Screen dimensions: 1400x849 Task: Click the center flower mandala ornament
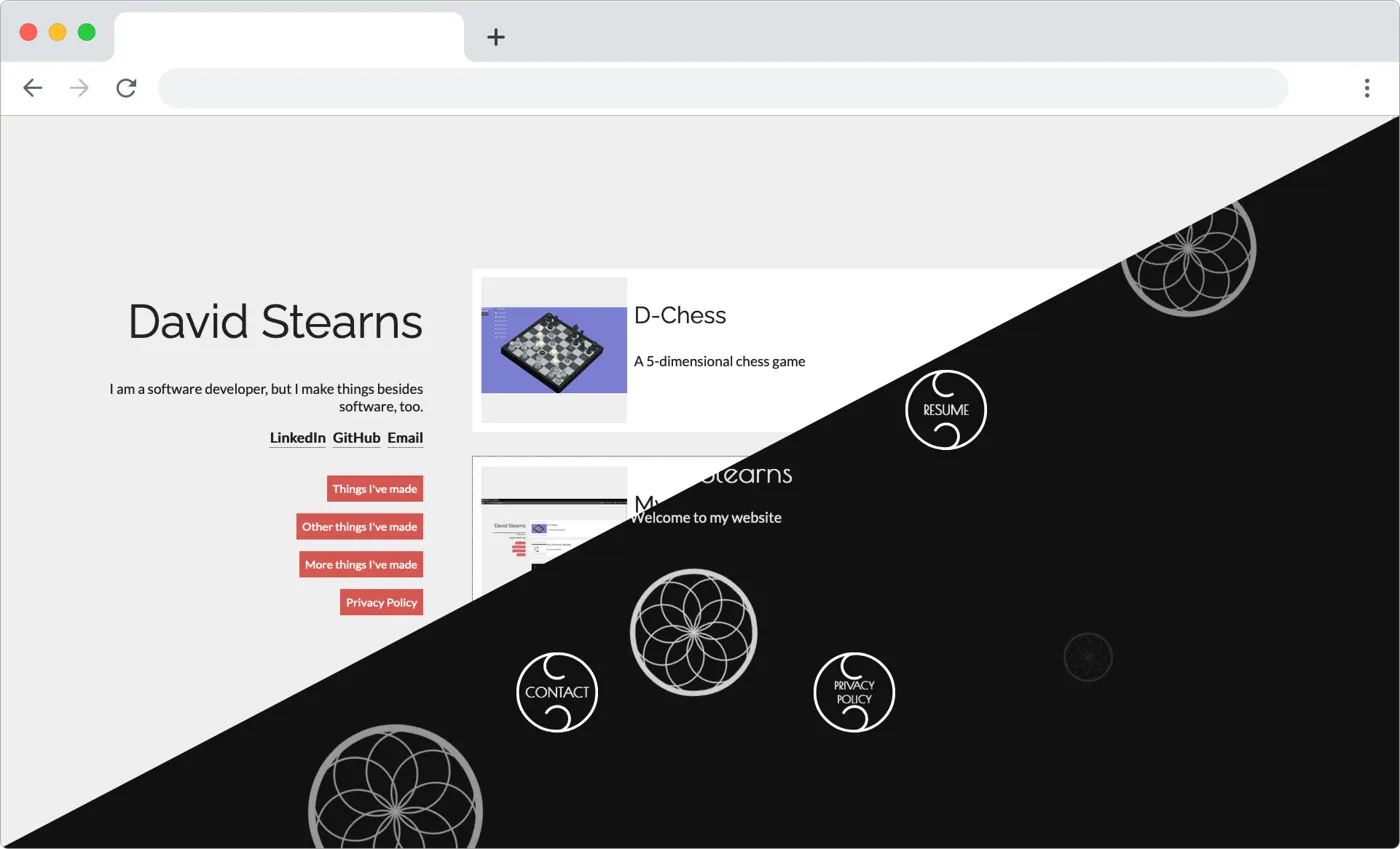693,632
